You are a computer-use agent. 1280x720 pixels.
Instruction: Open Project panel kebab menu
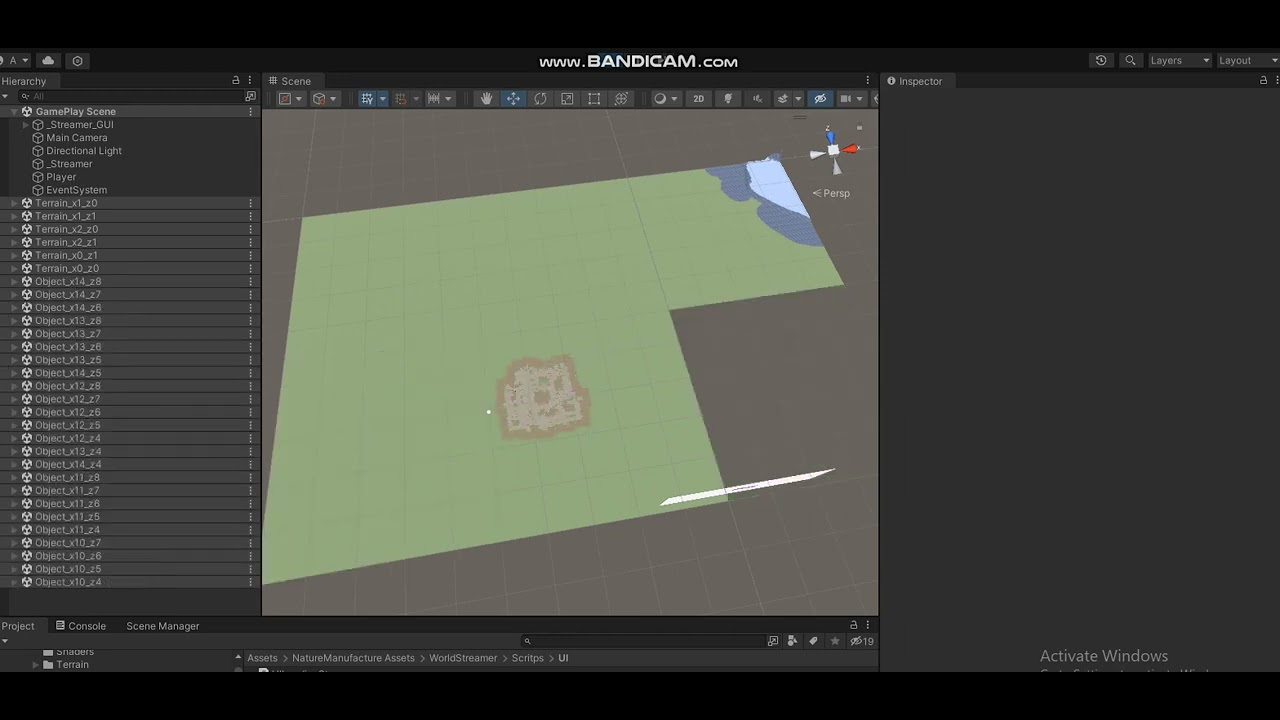click(x=867, y=625)
